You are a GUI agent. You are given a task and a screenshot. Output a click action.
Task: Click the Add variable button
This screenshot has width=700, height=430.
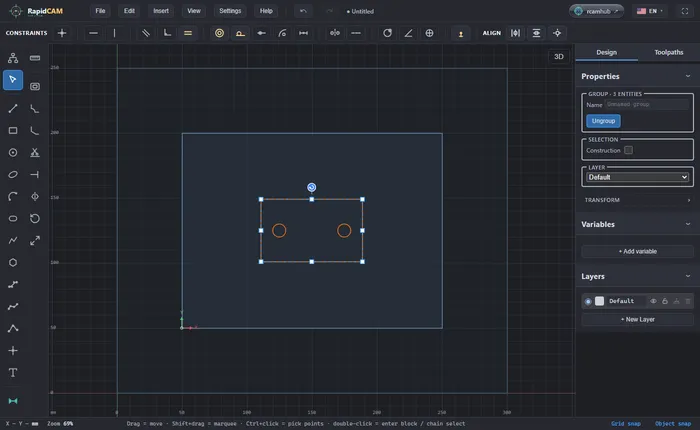point(637,251)
